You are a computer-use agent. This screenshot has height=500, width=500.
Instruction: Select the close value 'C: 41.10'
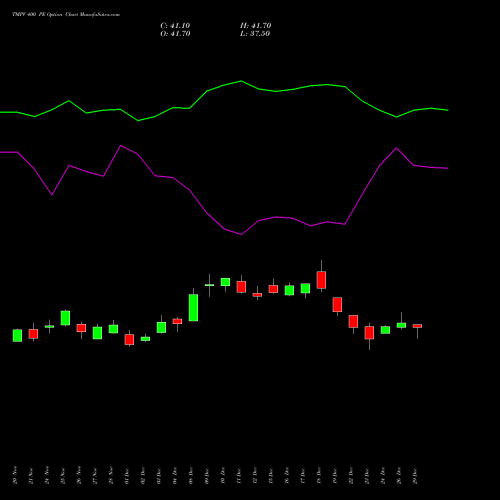coord(175,26)
